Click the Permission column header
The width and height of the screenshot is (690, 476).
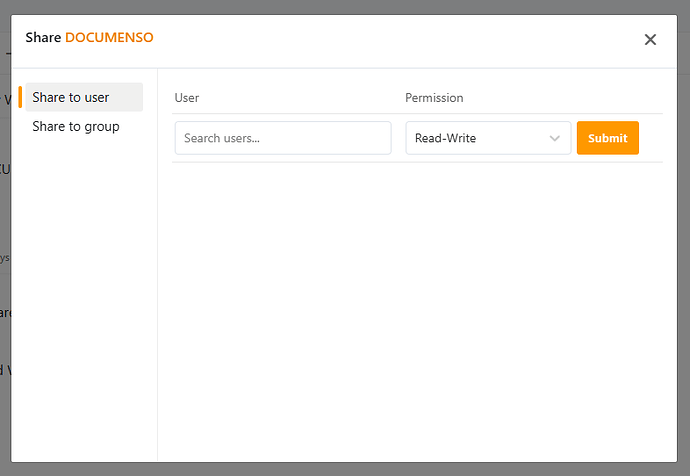coord(434,98)
